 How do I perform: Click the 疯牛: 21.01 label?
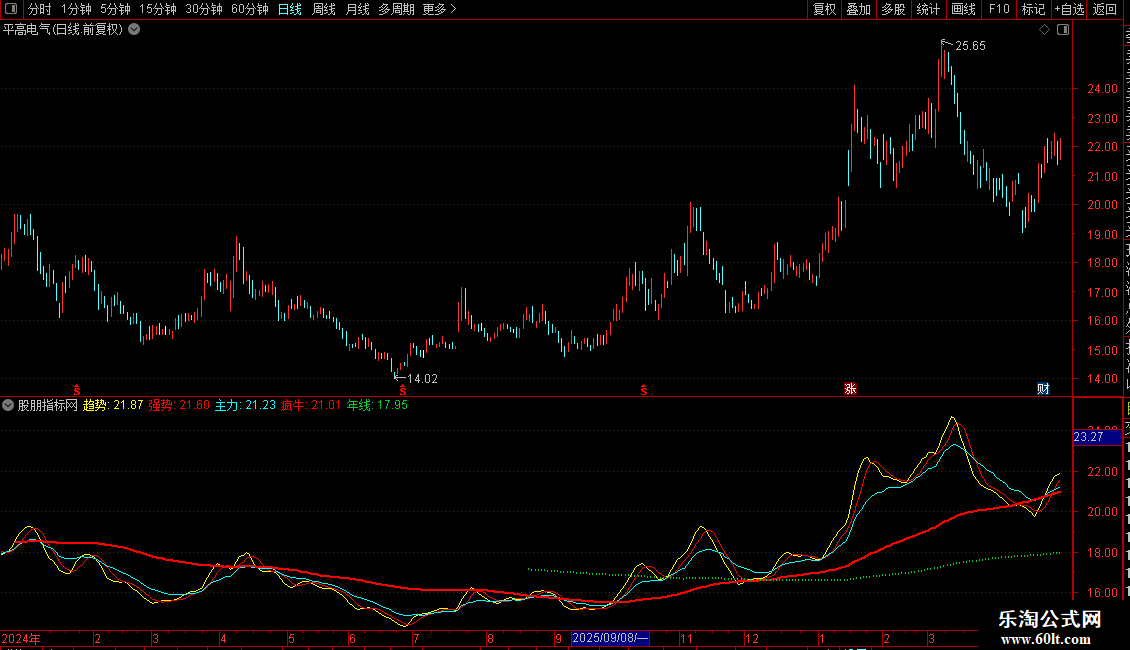coord(311,405)
